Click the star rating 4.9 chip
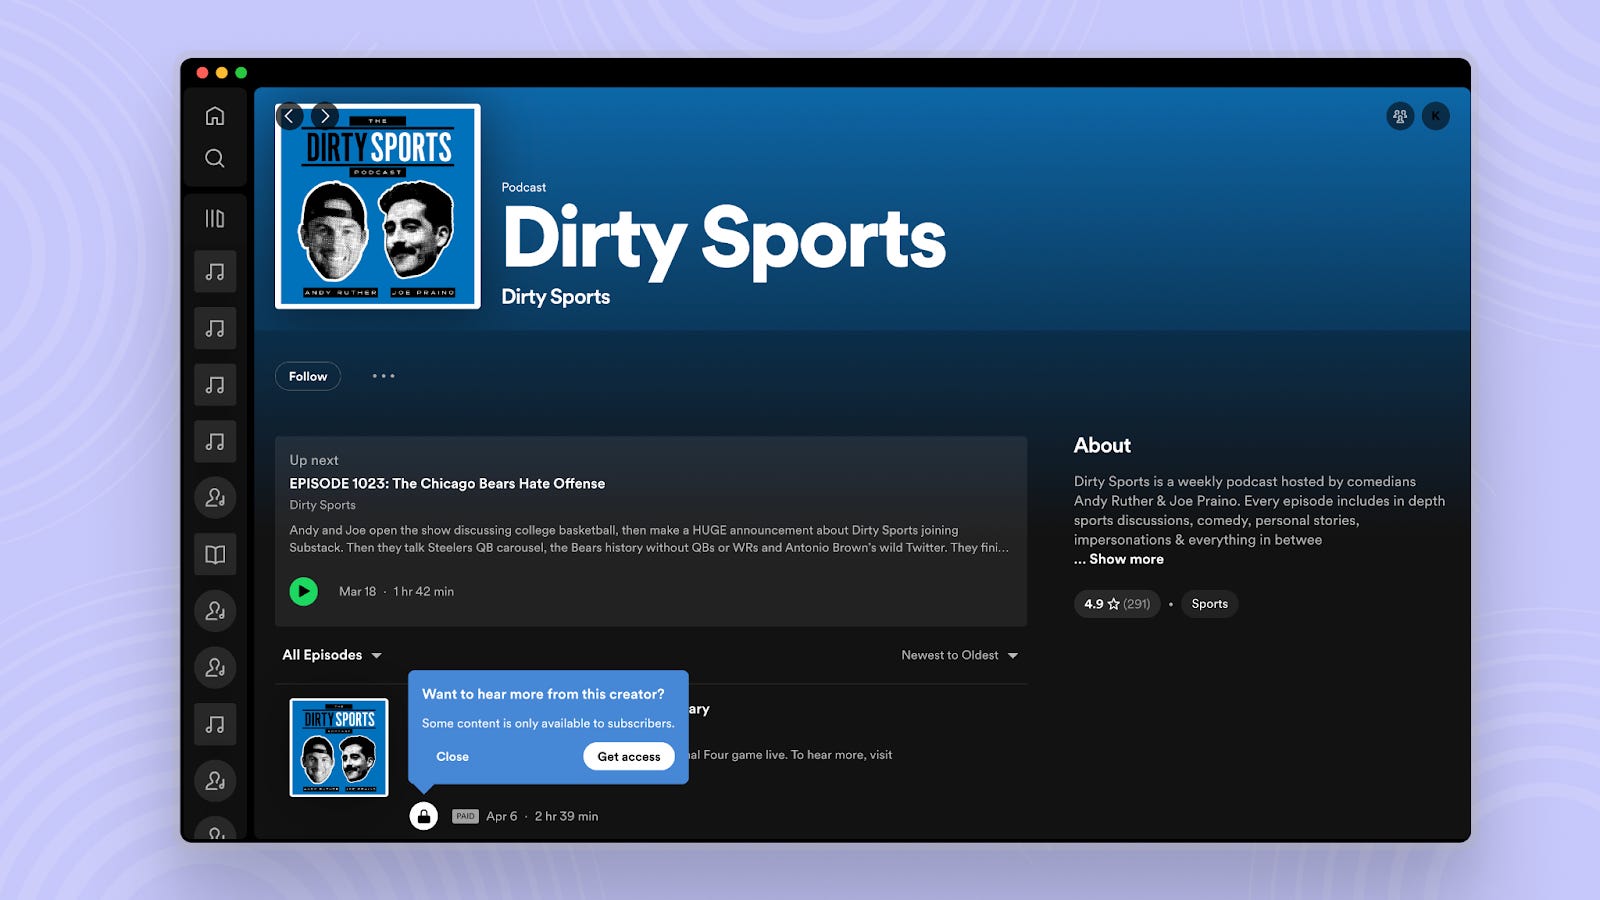The image size is (1600, 900). (1117, 604)
